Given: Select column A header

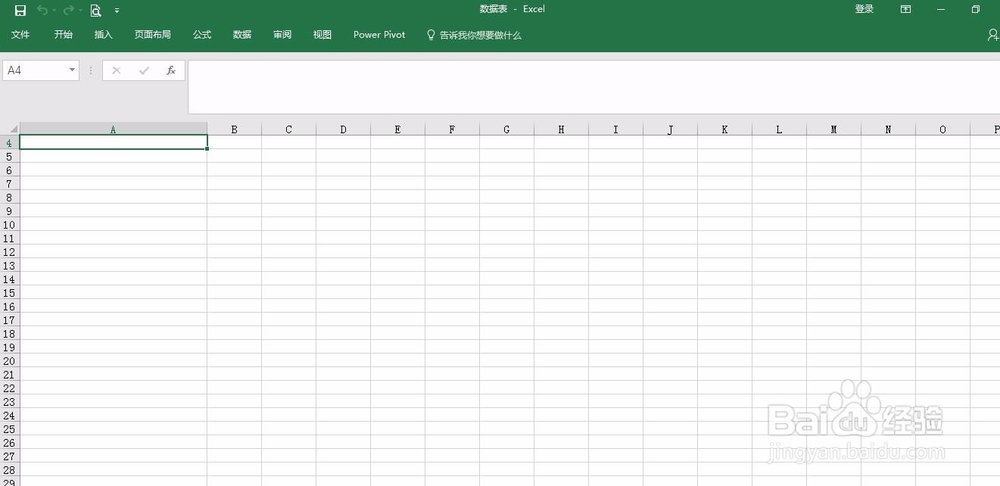Looking at the screenshot, I should click(114, 129).
